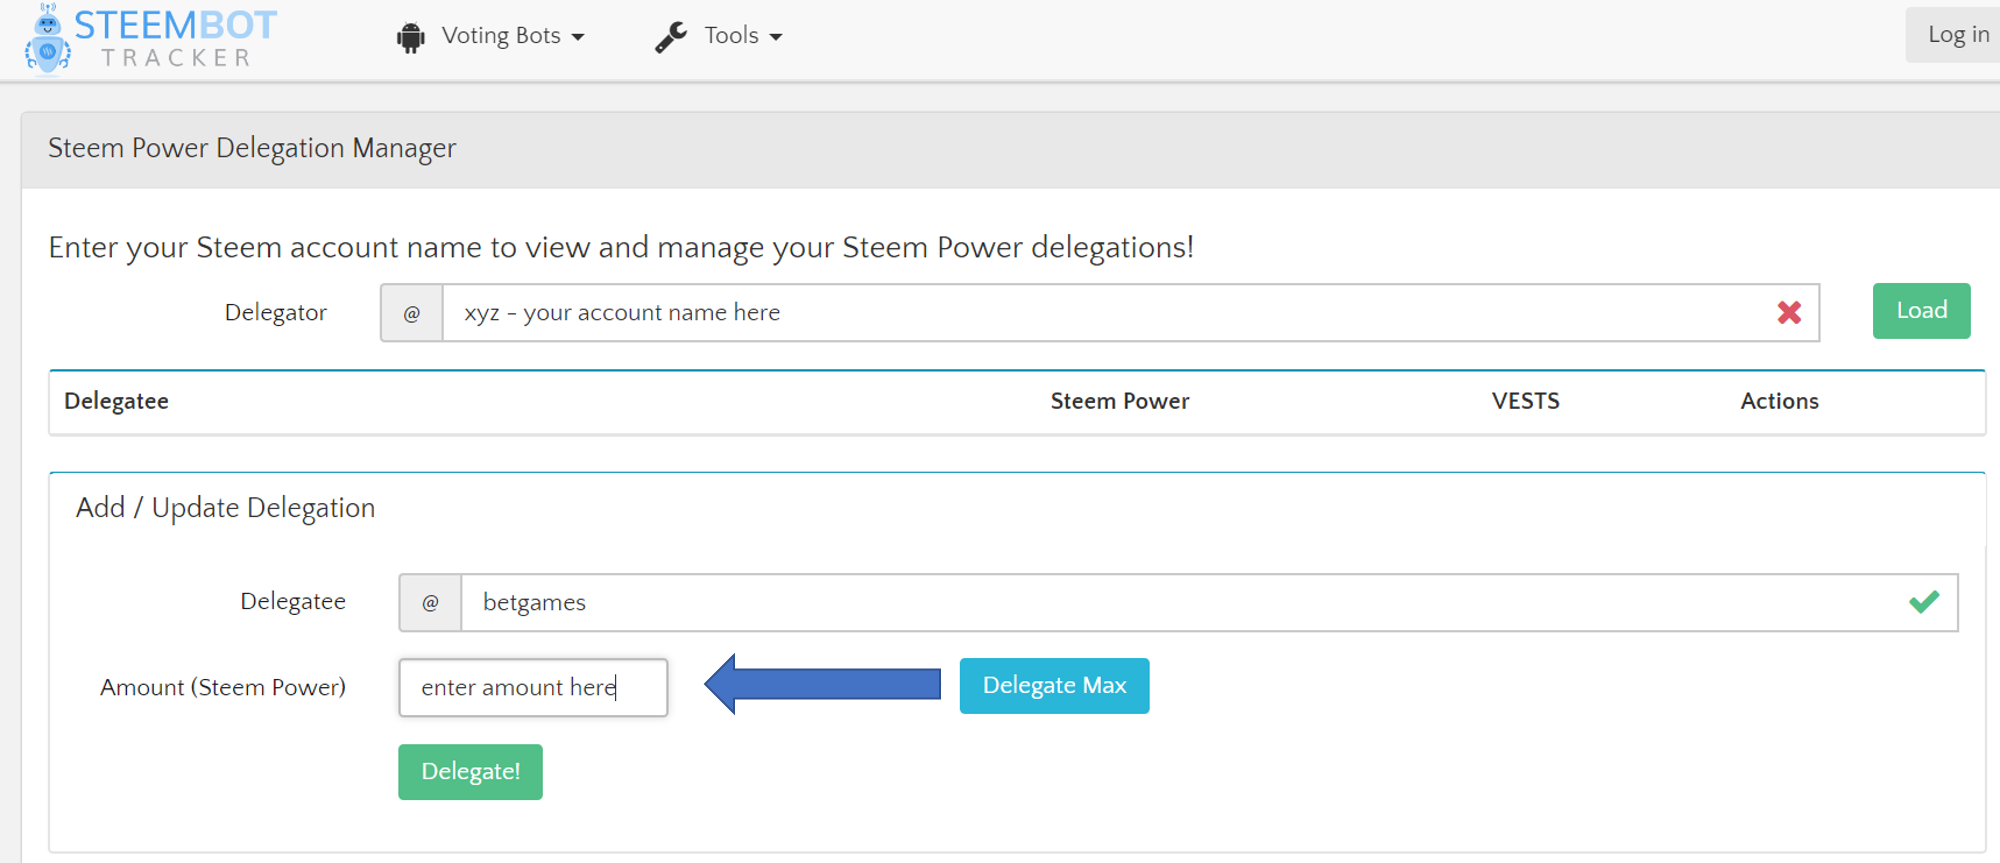This screenshot has height=863, width=2000.
Task: Submit with the green Delegate! button
Action: (x=470, y=772)
